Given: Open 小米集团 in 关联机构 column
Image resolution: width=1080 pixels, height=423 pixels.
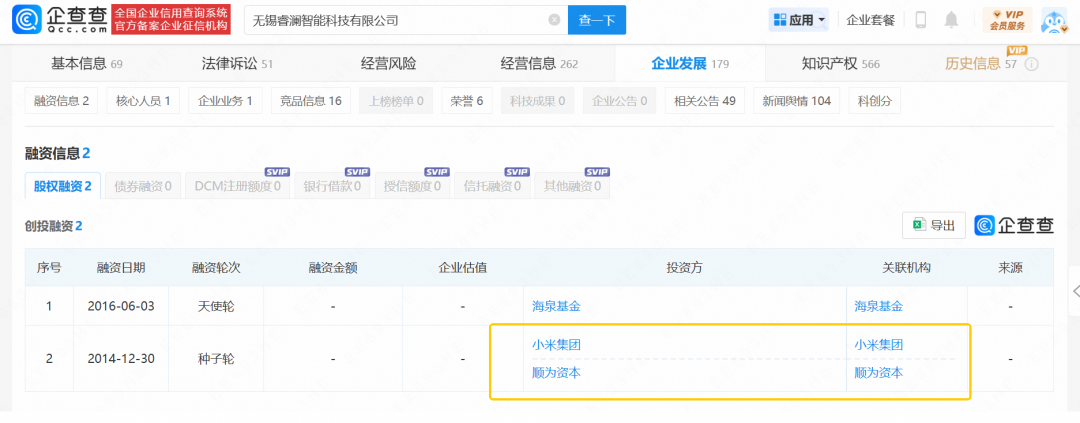Looking at the screenshot, I should 878,344.
